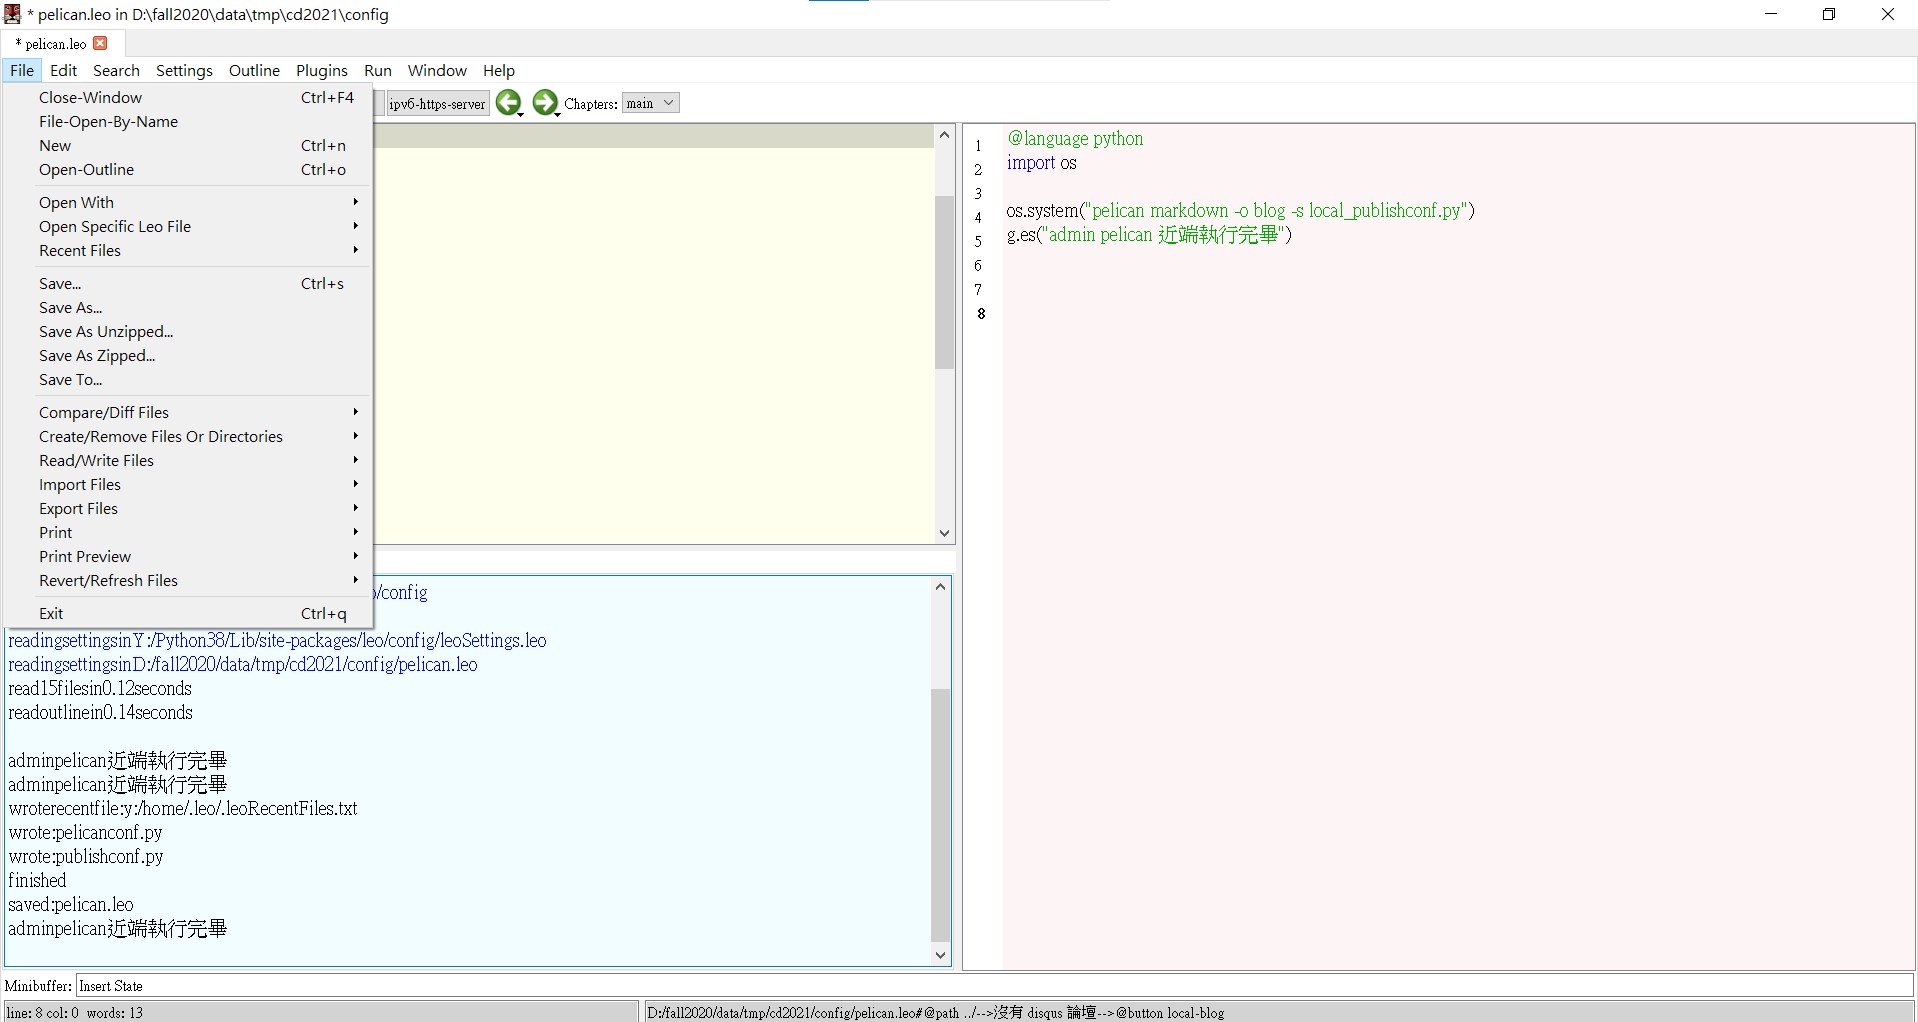The width and height of the screenshot is (1918, 1022).
Task: Click the '@language python' line in body
Action: [x=1075, y=138]
